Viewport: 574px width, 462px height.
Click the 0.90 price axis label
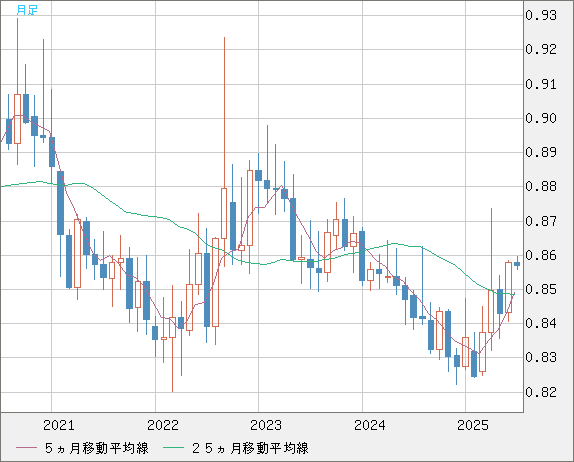(541, 118)
